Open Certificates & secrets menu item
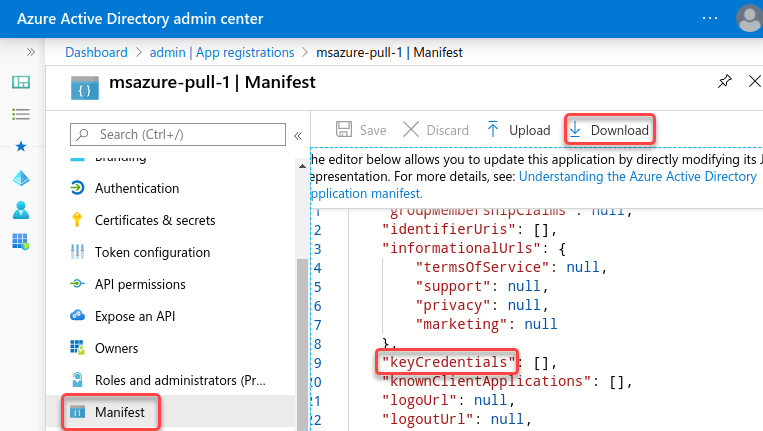Screen dimensions: 763x431 click(x=154, y=220)
